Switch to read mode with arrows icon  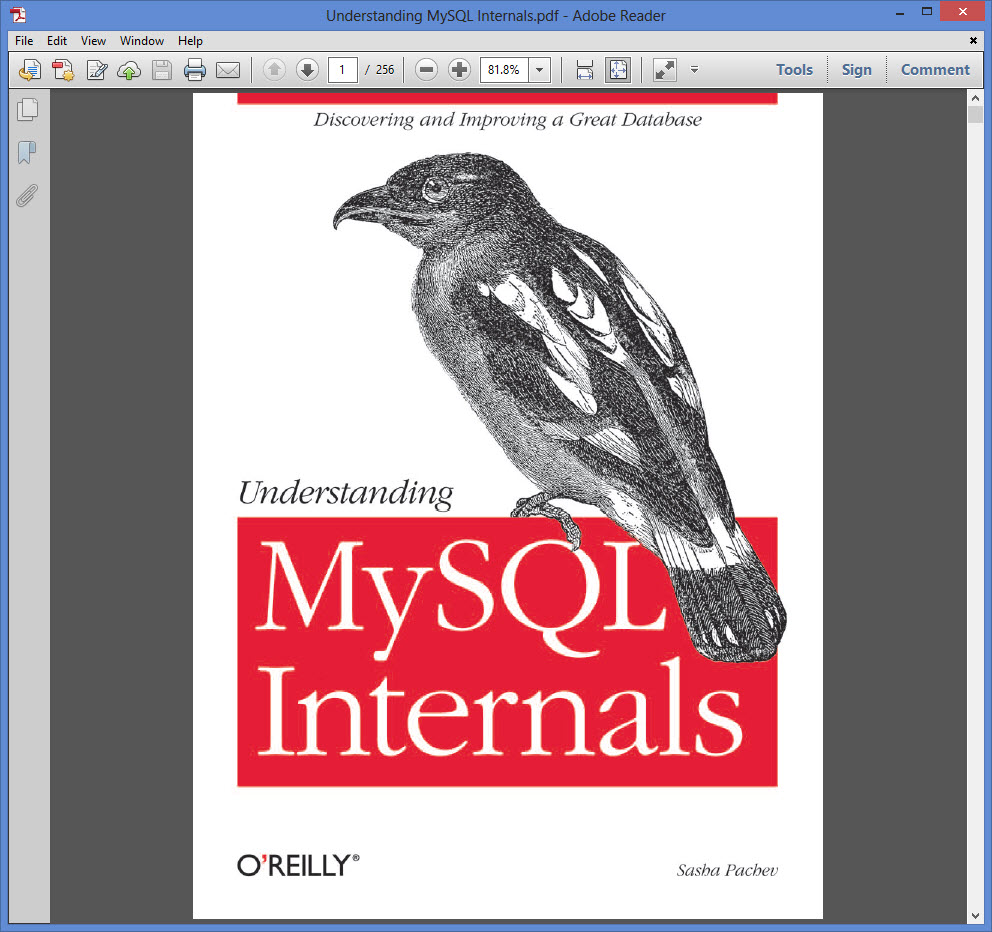pos(665,70)
